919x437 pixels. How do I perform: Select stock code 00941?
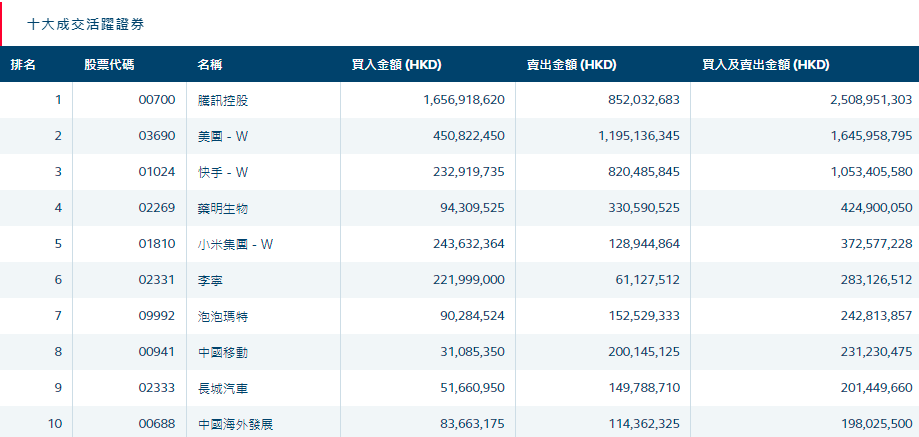coord(157,352)
